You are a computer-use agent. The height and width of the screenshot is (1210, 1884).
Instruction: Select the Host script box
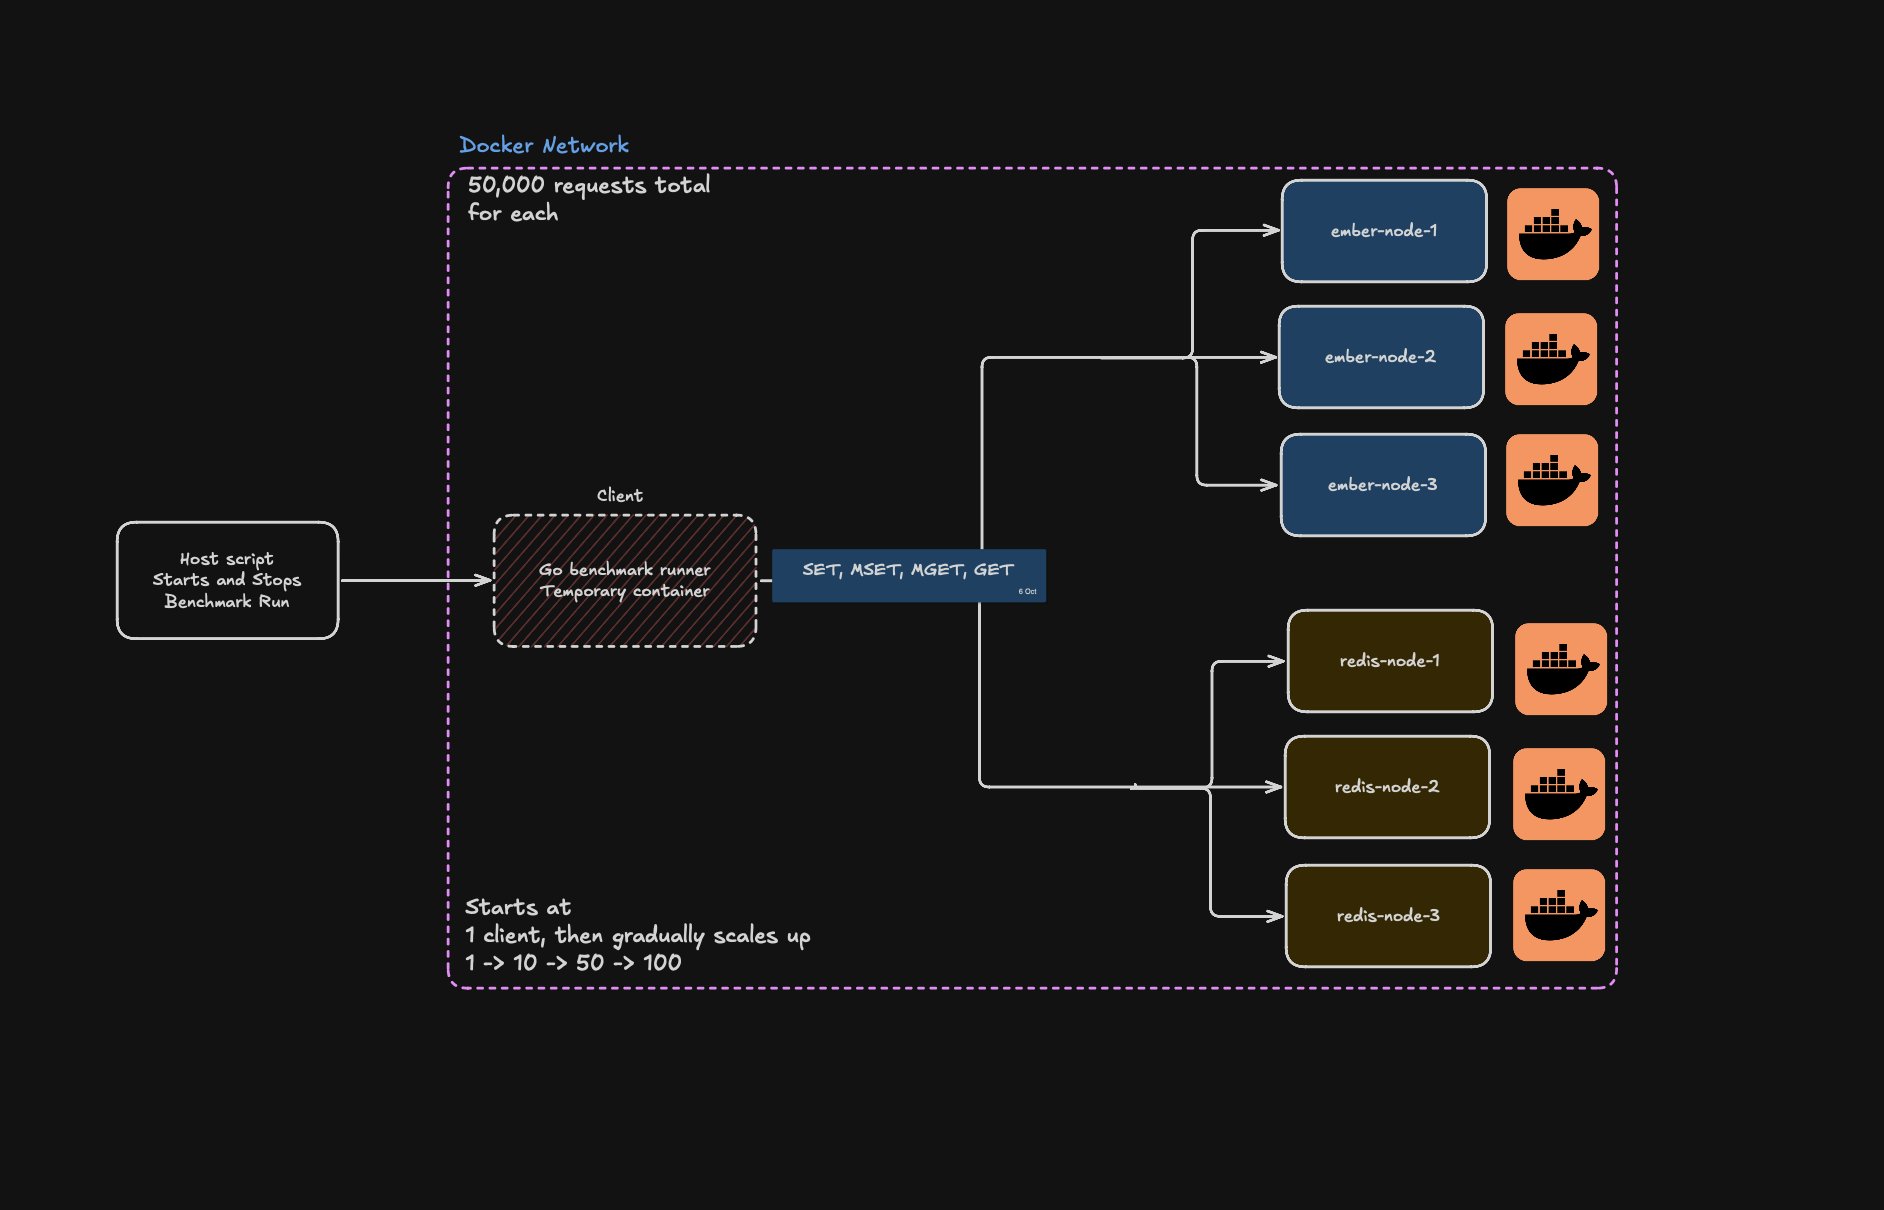pyautogui.click(x=228, y=580)
